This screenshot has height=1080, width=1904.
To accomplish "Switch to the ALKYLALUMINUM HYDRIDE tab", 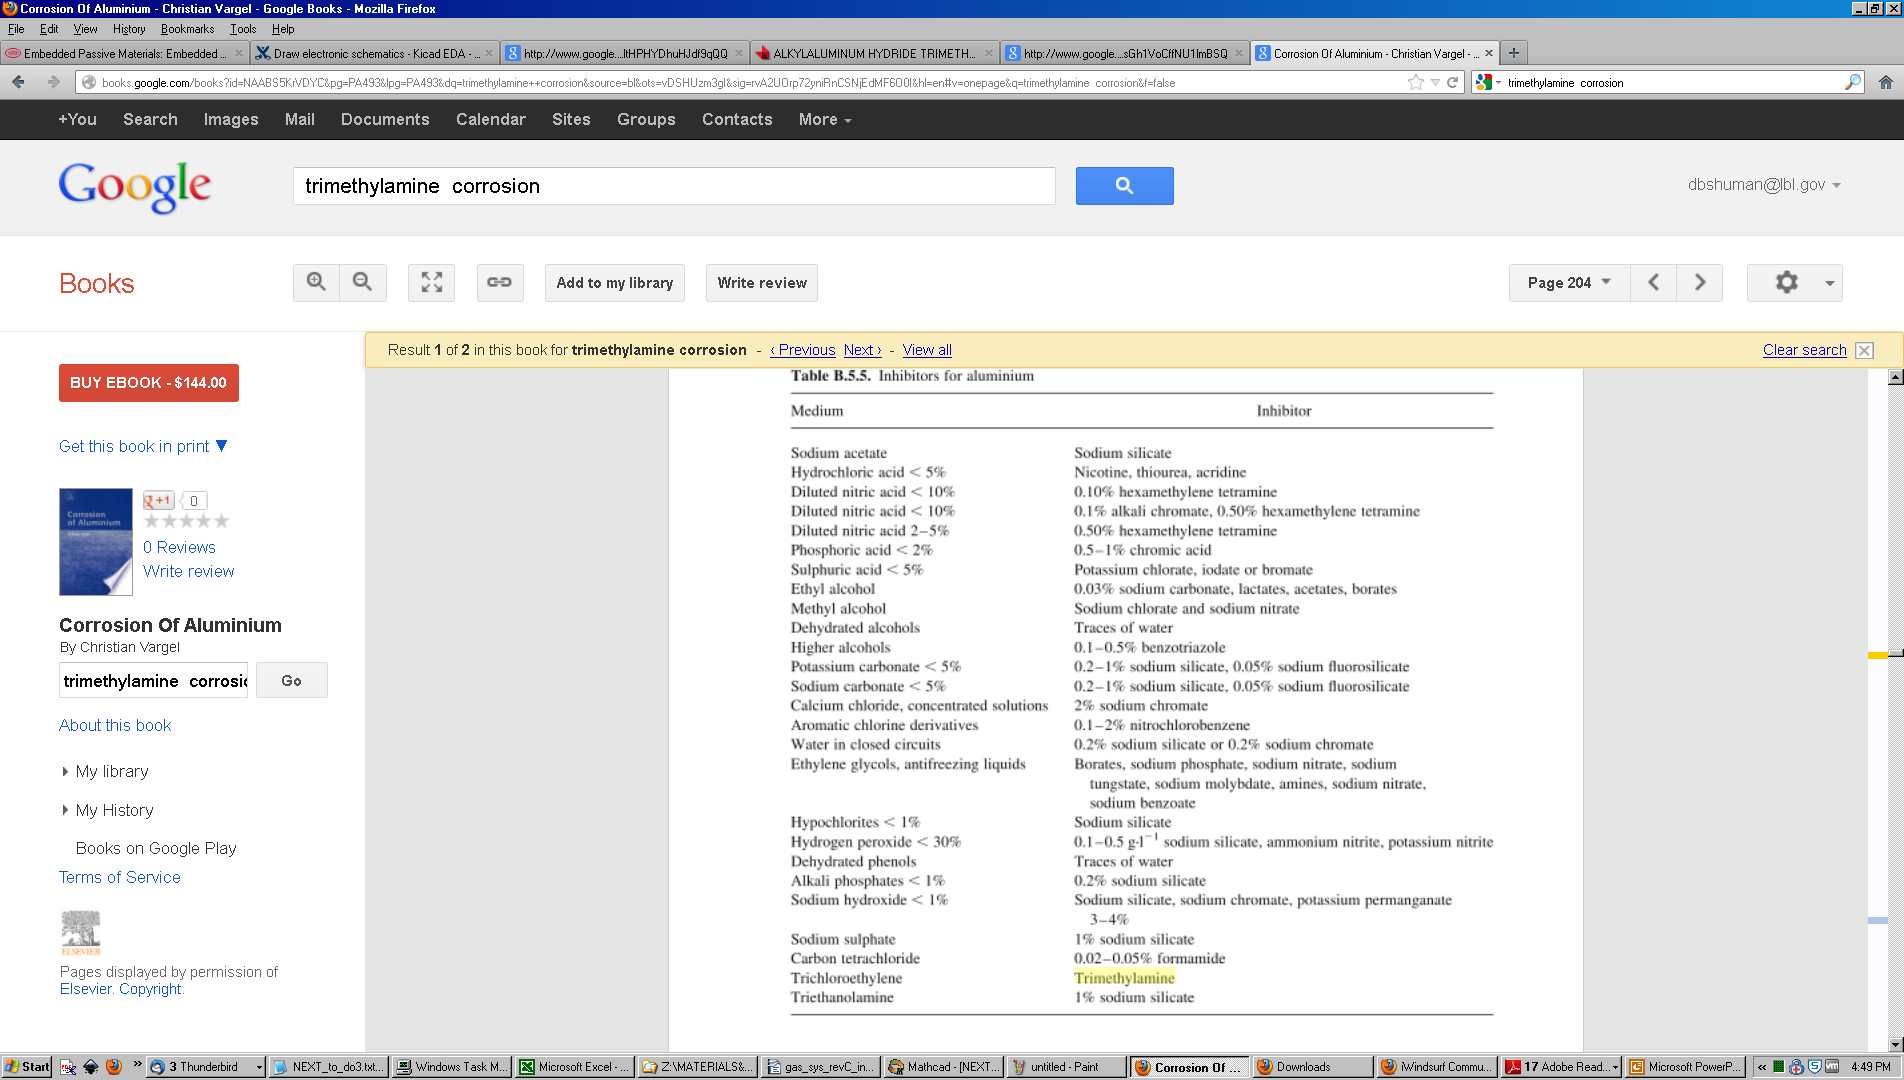I will pyautogui.click(x=874, y=53).
